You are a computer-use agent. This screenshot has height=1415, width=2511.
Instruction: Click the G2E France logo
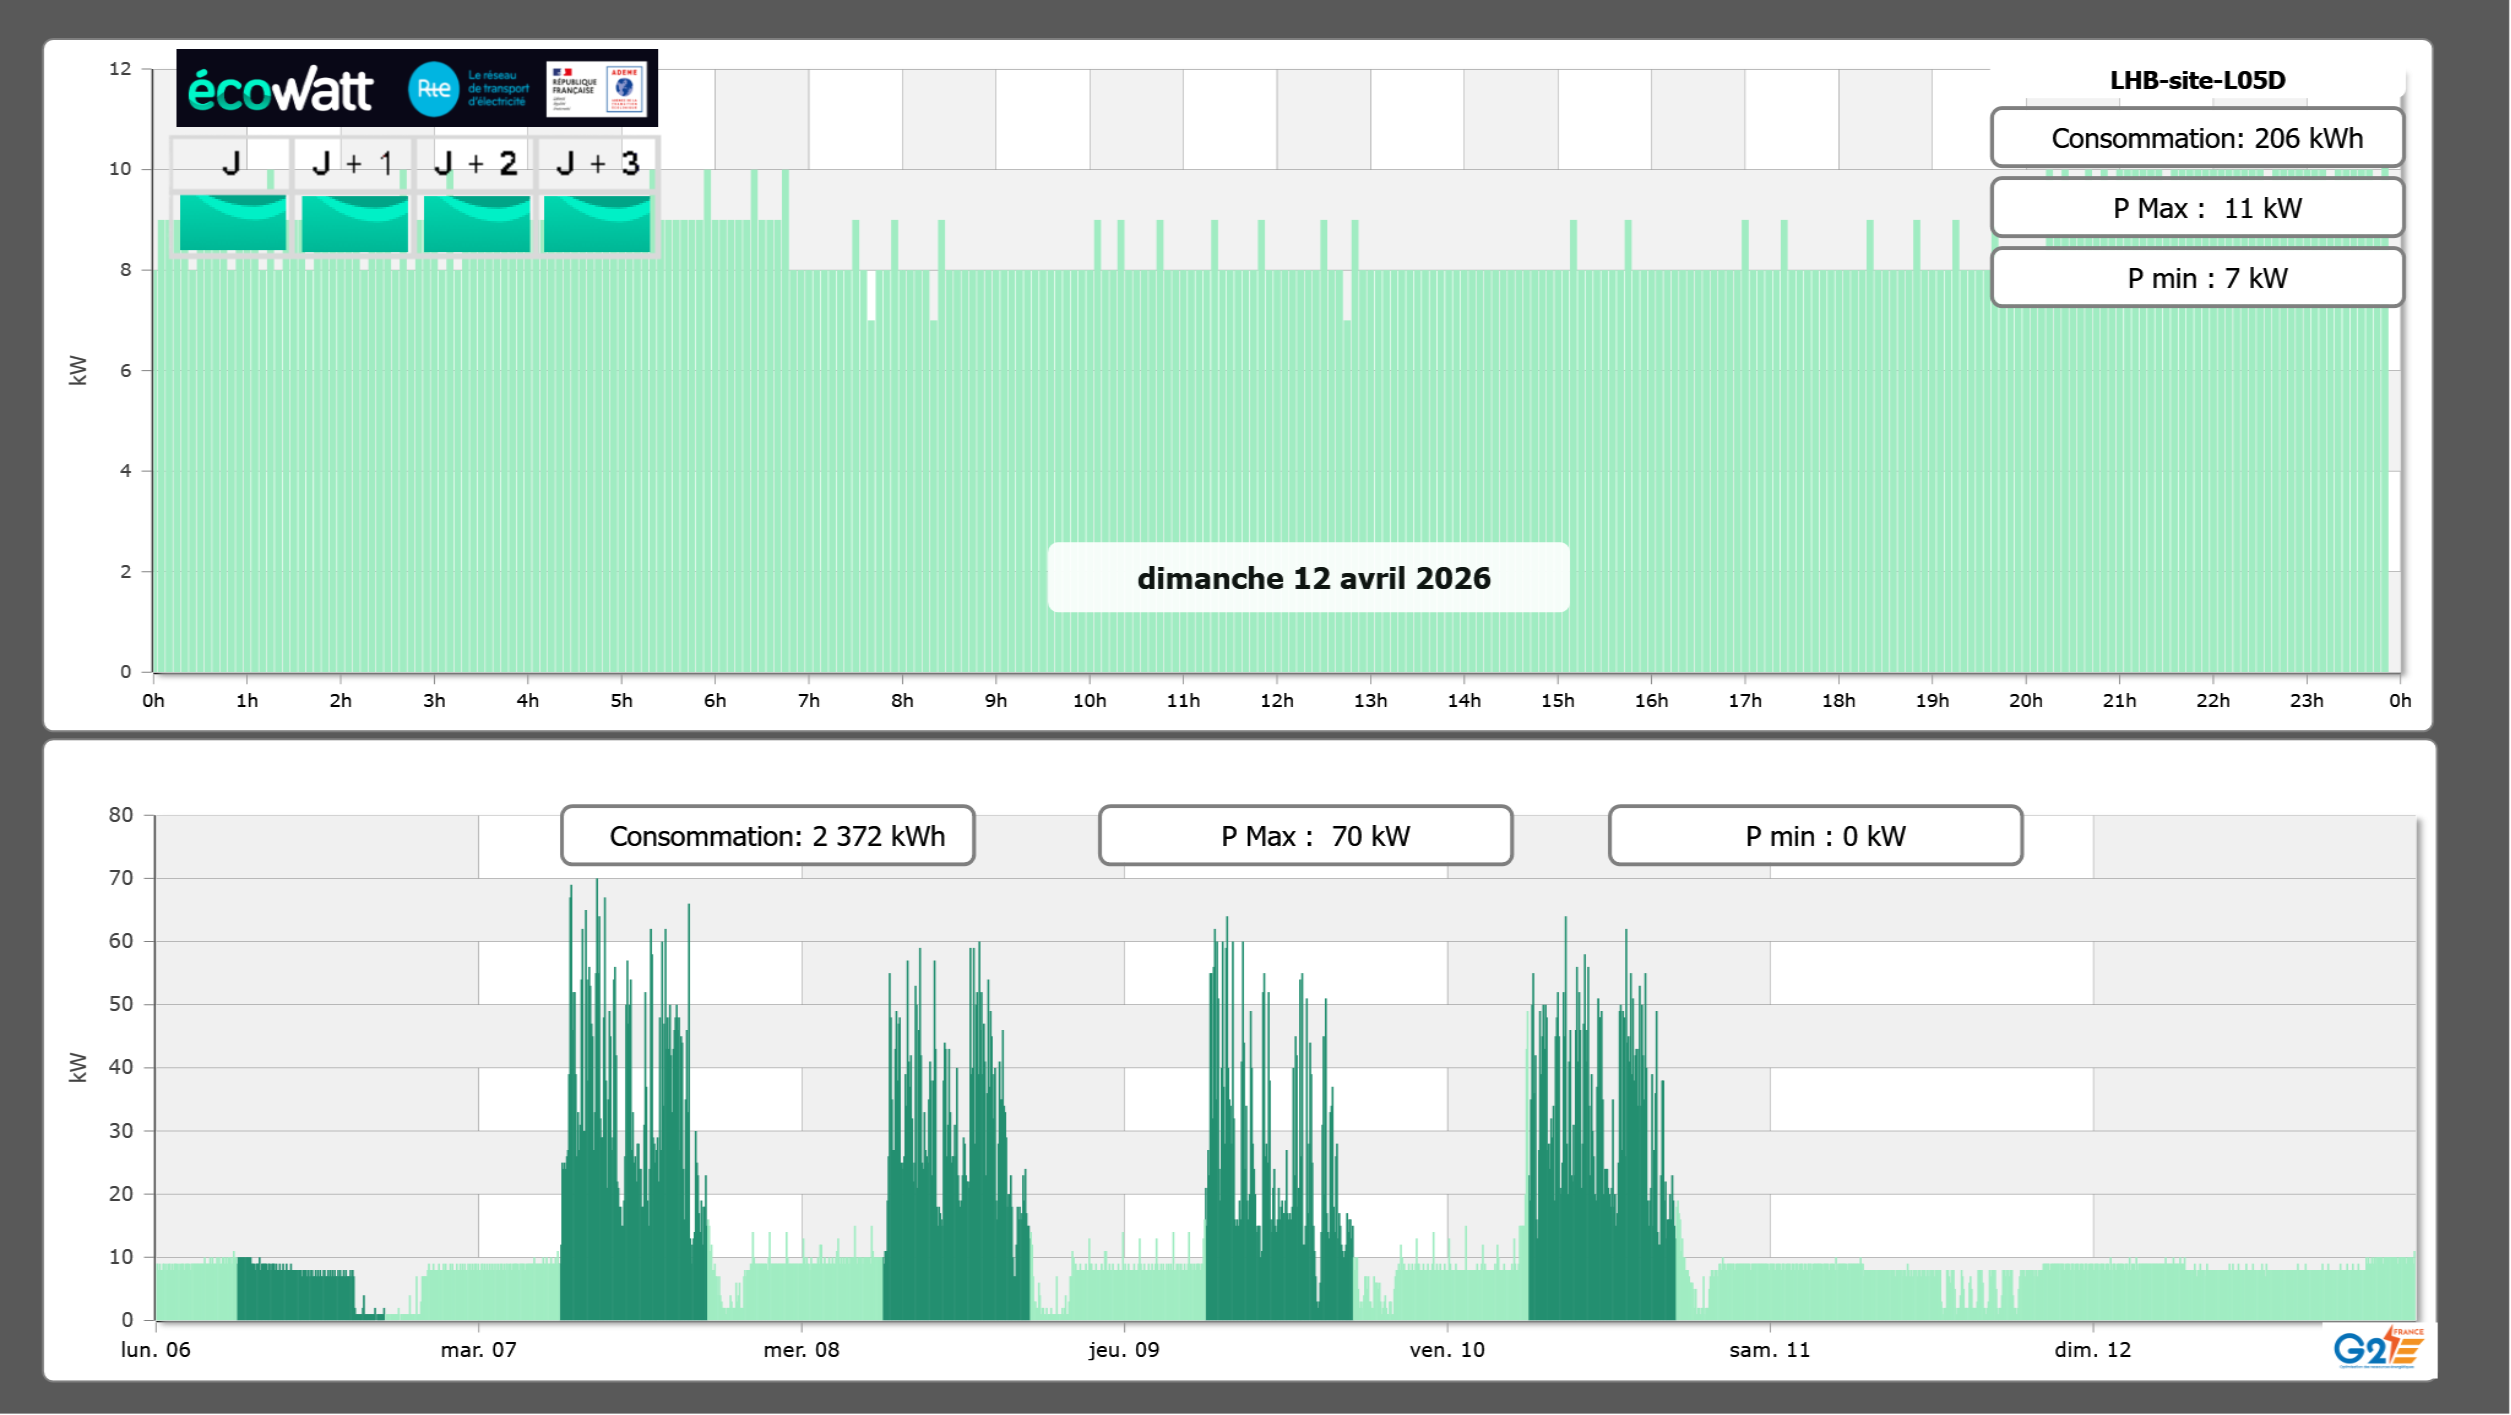point(2378,1348)
